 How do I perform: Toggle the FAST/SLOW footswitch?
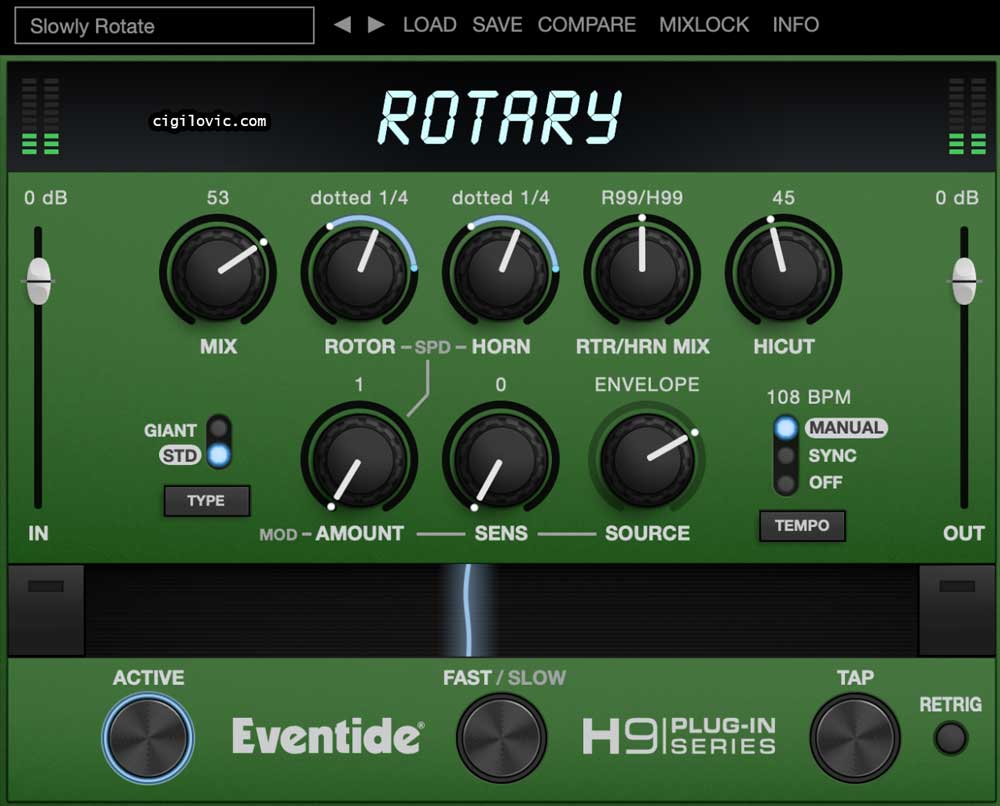click(x=502, y=735)
